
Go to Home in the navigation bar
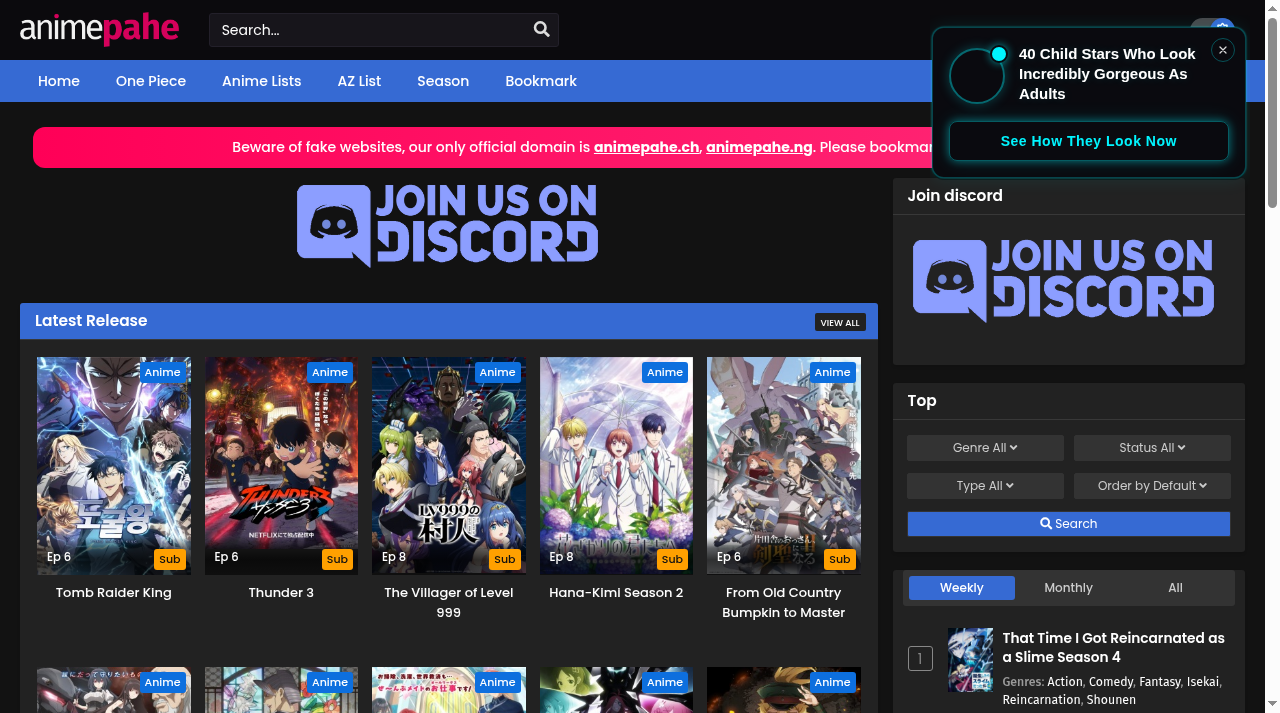(59, 81)
